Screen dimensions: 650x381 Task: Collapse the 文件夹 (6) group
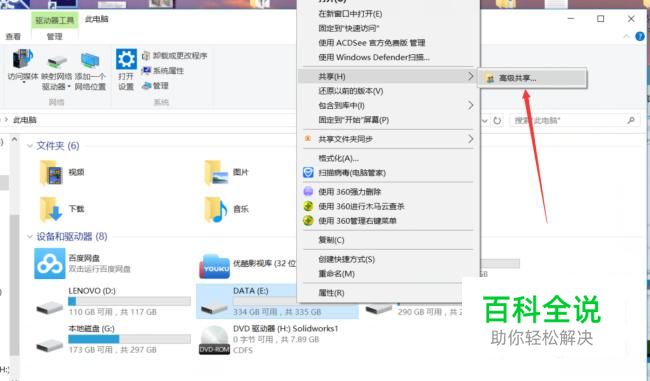29,146
